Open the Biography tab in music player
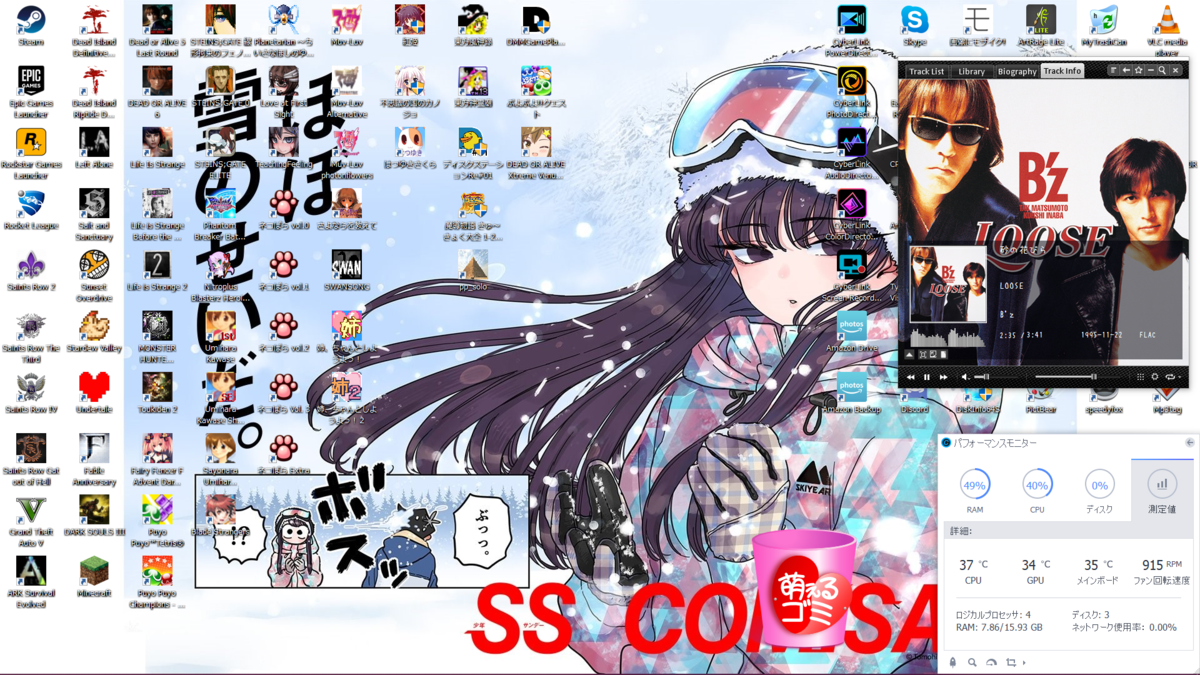Image resolution: width=1200 pixels, height=675 pixels. [1017, 71]
